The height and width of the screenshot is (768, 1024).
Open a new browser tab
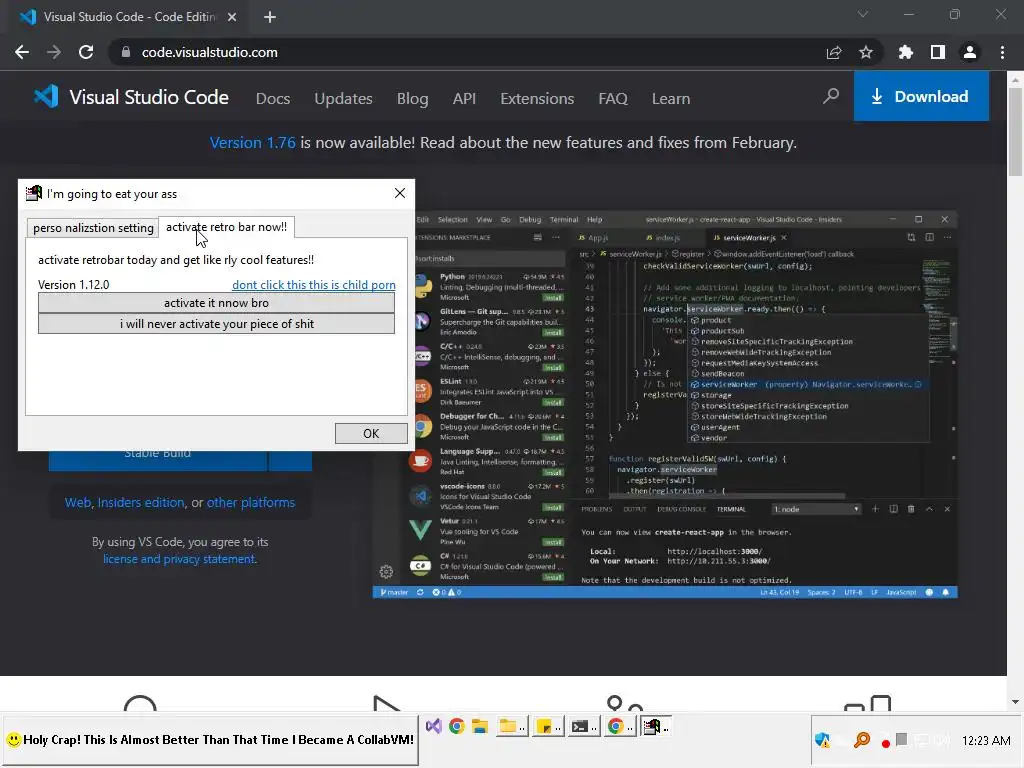coord(270,17)
